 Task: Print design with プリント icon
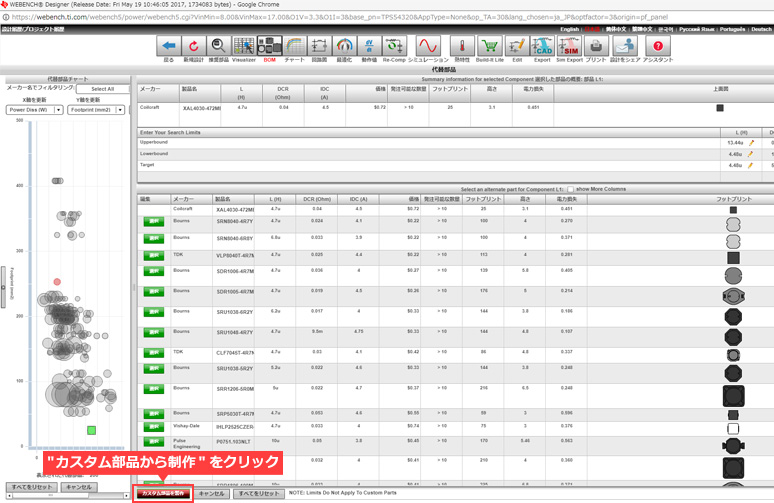tap(596, 46)
